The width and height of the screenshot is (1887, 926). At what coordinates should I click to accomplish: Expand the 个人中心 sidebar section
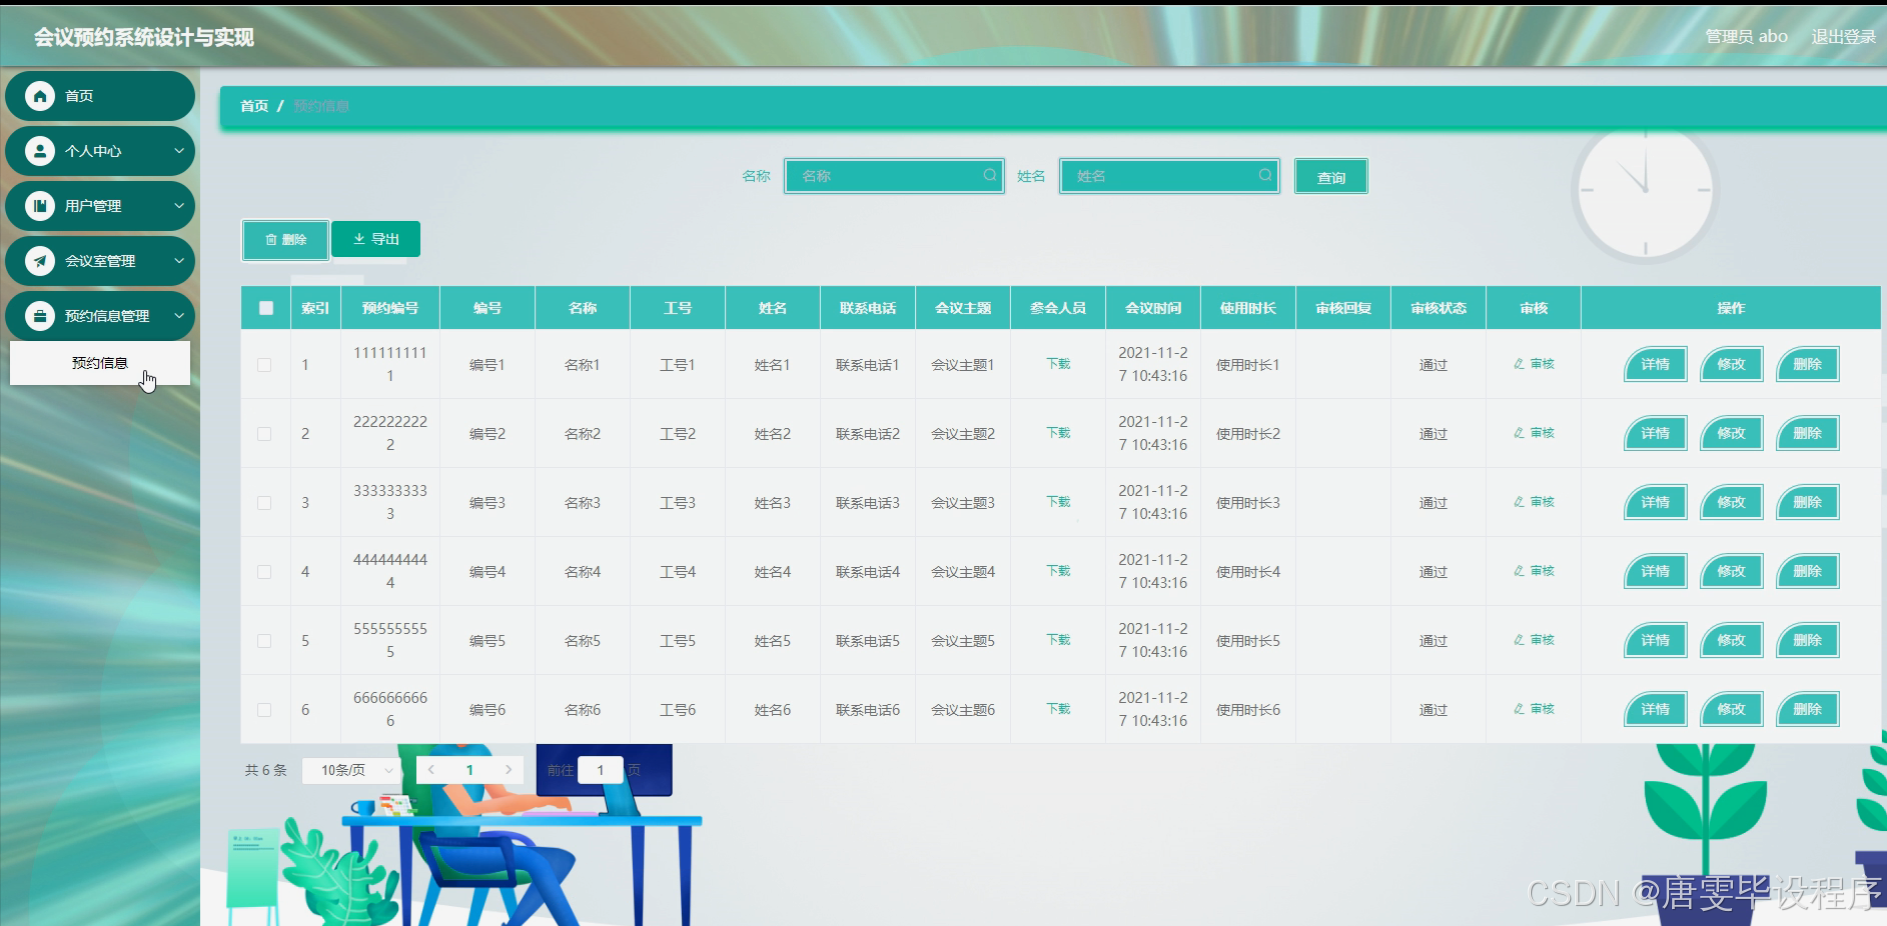point(180,150)
